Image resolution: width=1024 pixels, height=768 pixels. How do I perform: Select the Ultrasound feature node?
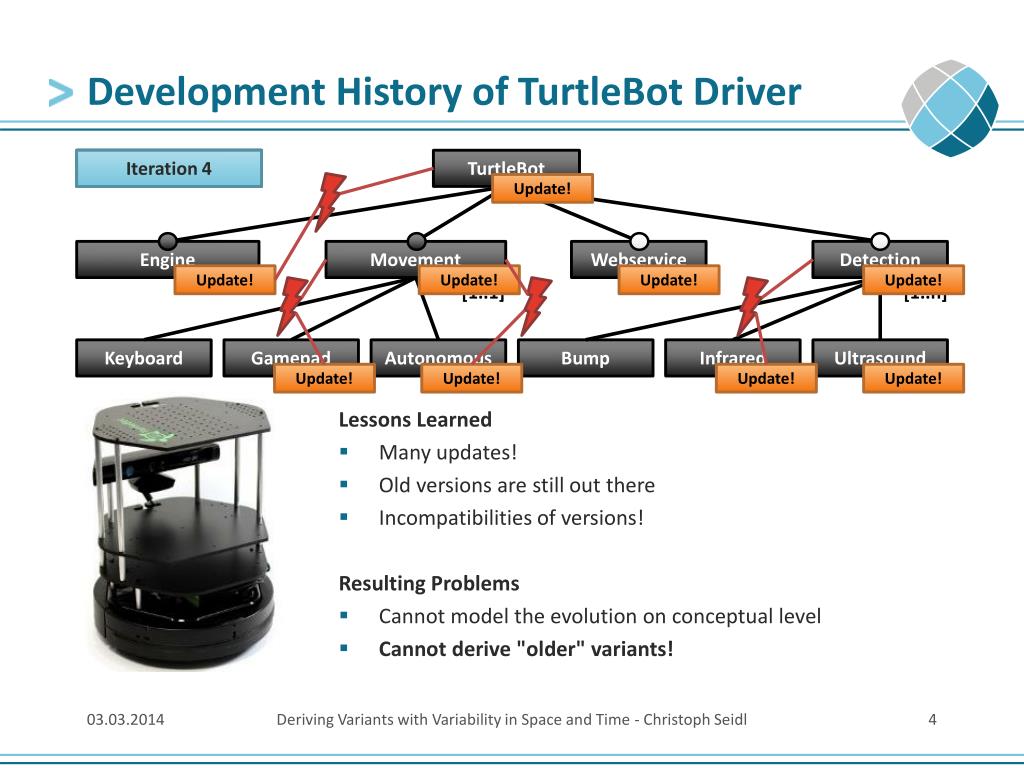(x=880, y=358)
